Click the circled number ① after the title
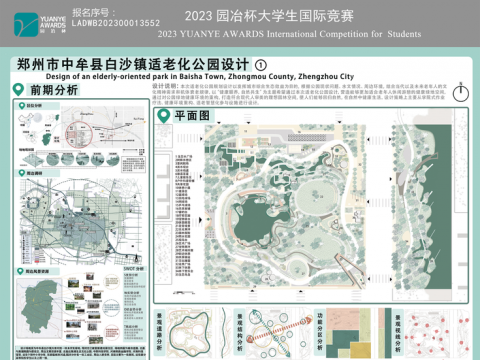 [261, 65]
